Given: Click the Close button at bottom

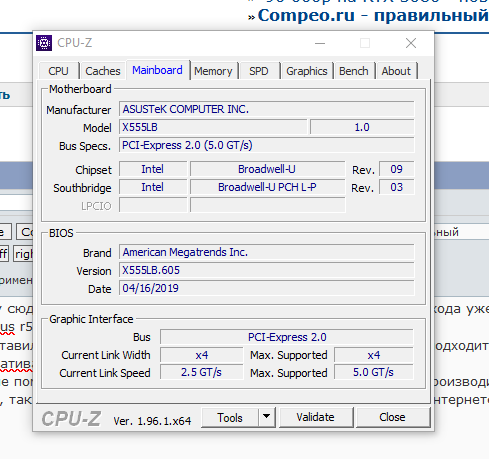Looking at the screenshot, I should (x=392, y=417).
